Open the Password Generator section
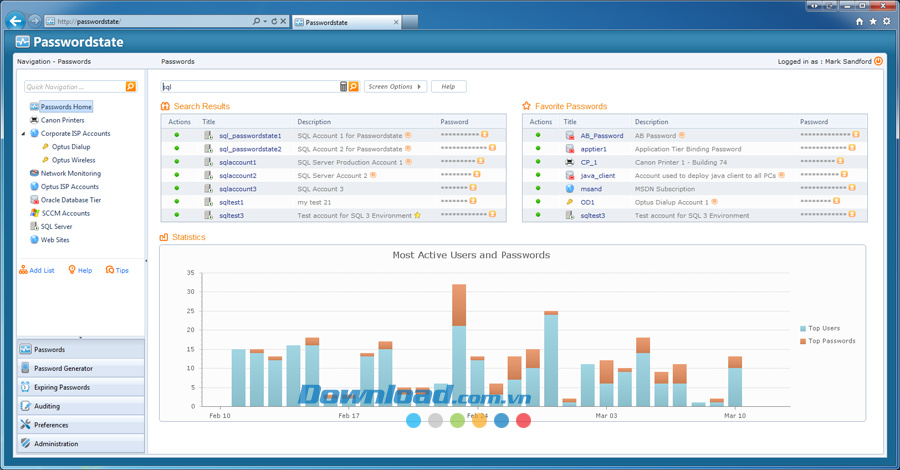This screenshot has width=900, height=470. tap(63, 368)
